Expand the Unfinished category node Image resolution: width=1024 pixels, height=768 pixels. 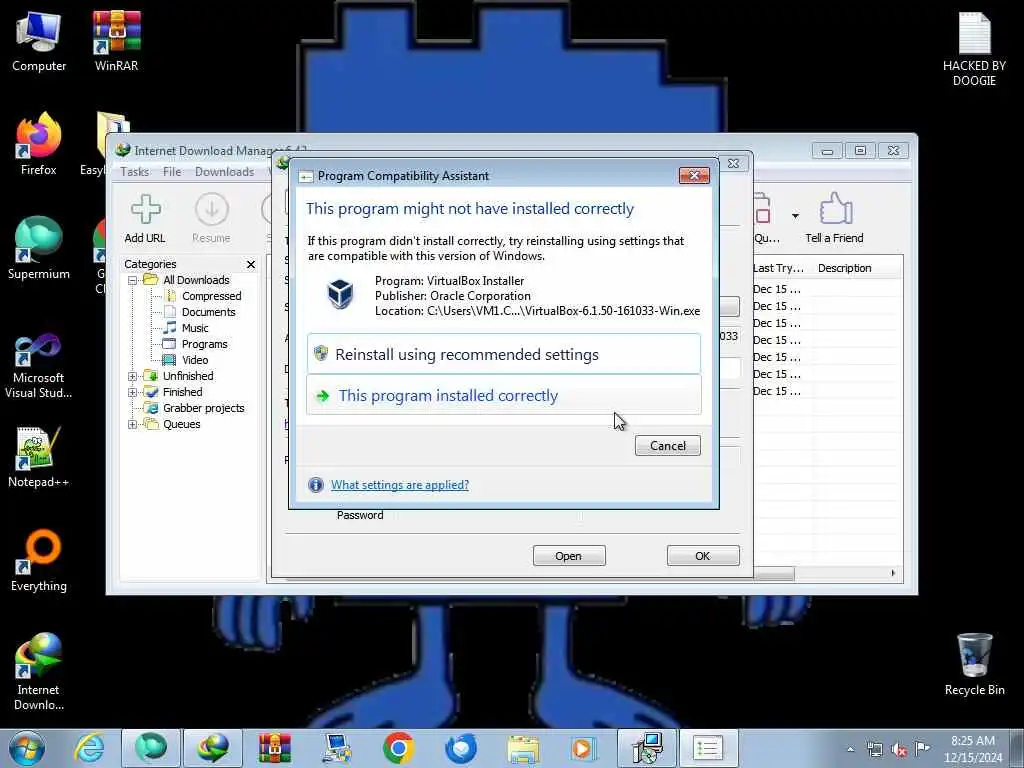pos(133,376)
